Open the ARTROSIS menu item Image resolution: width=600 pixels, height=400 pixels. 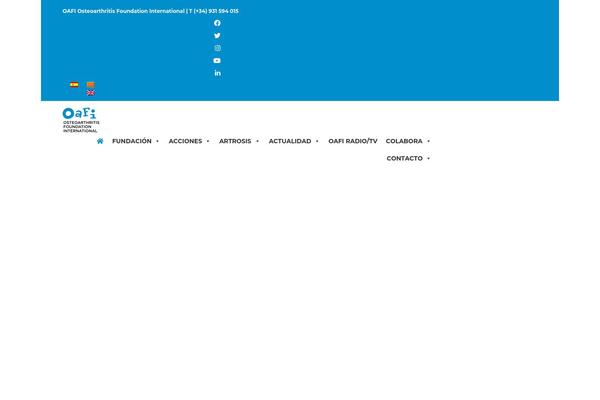(x=235, y=141)
